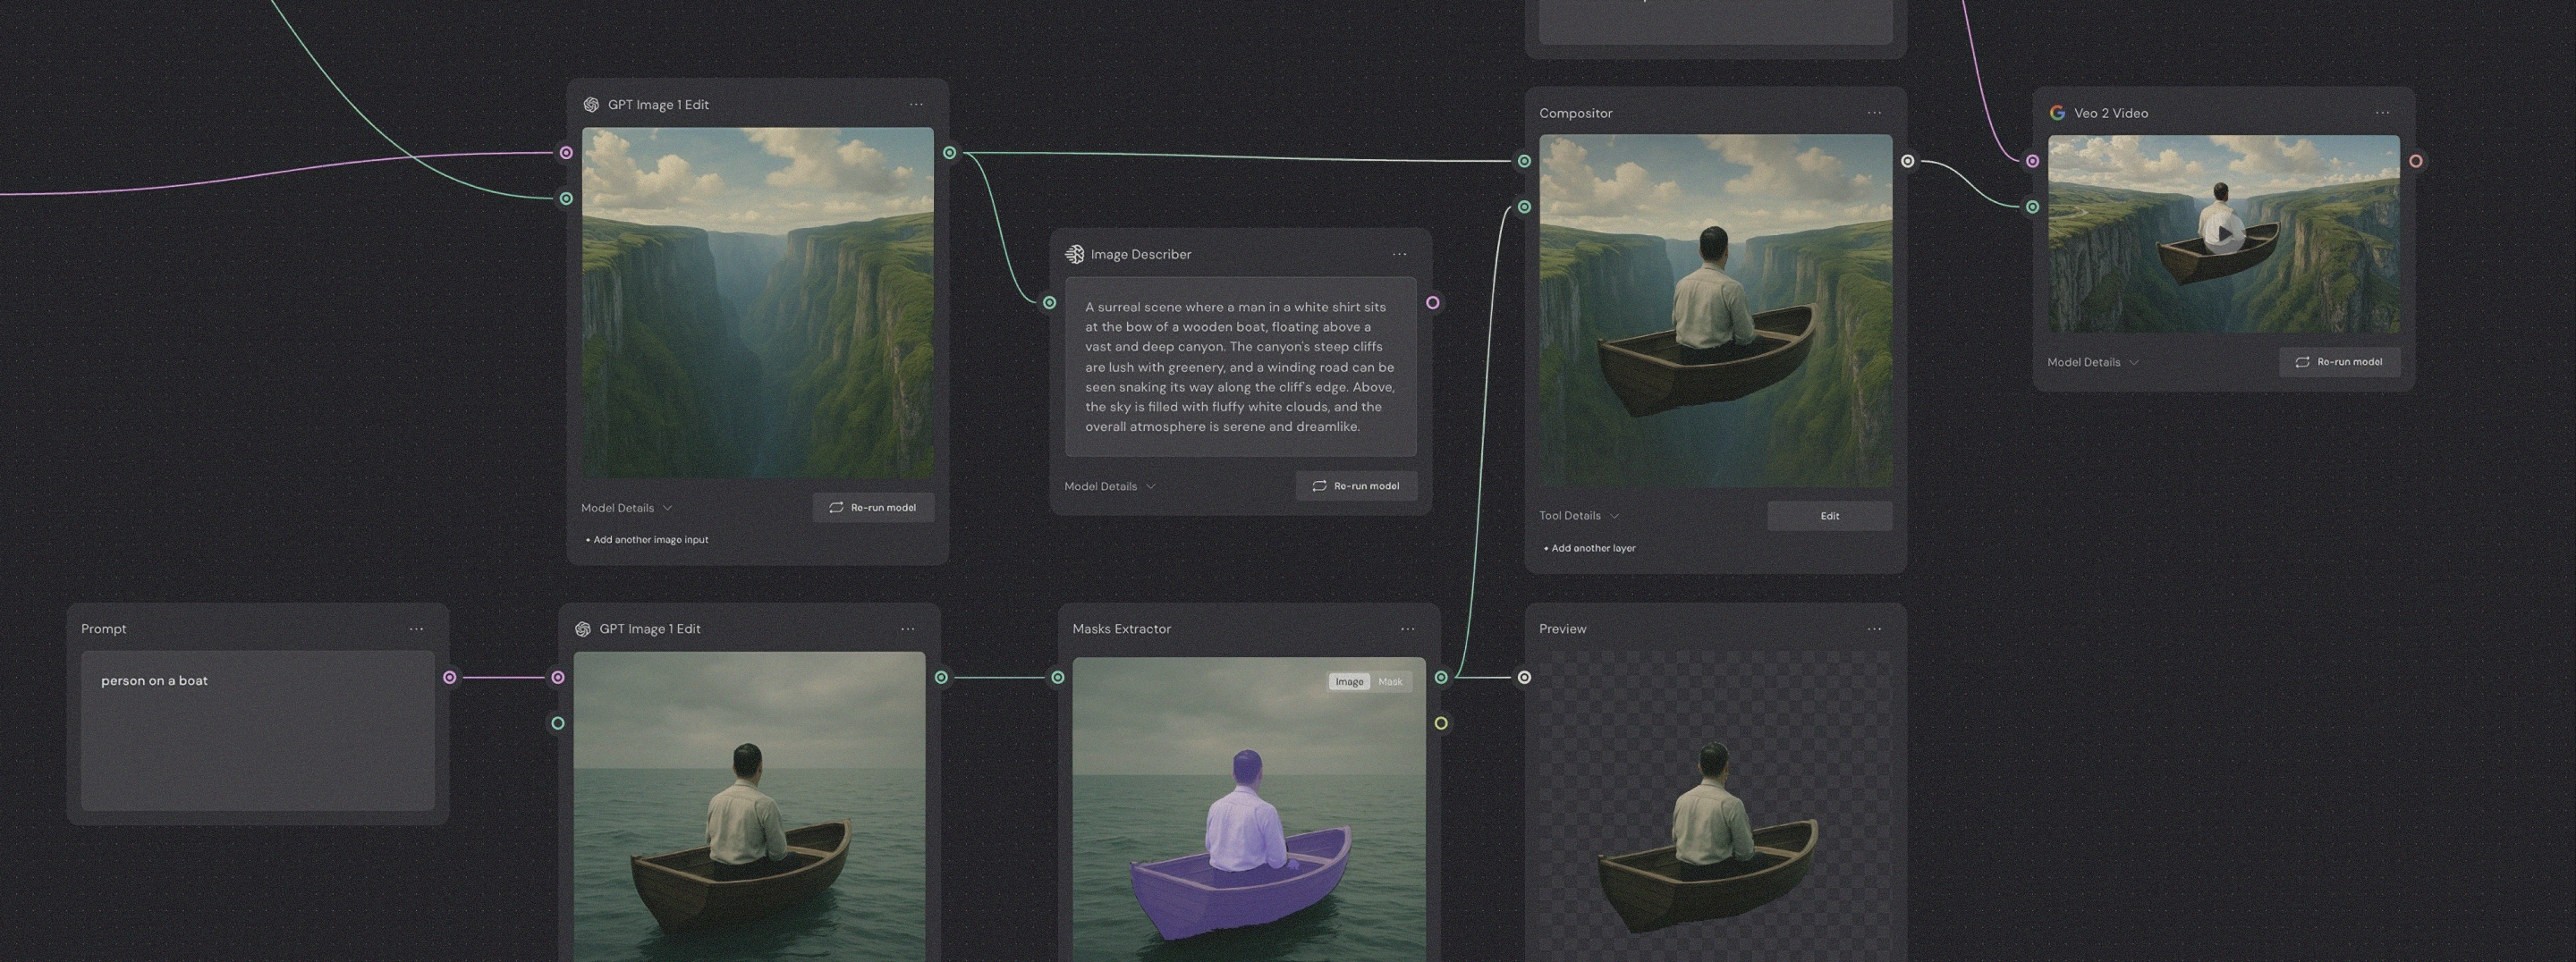Play the Veo 2 Video preview
Viewport: 2576px width, 962px height.
2224,234
